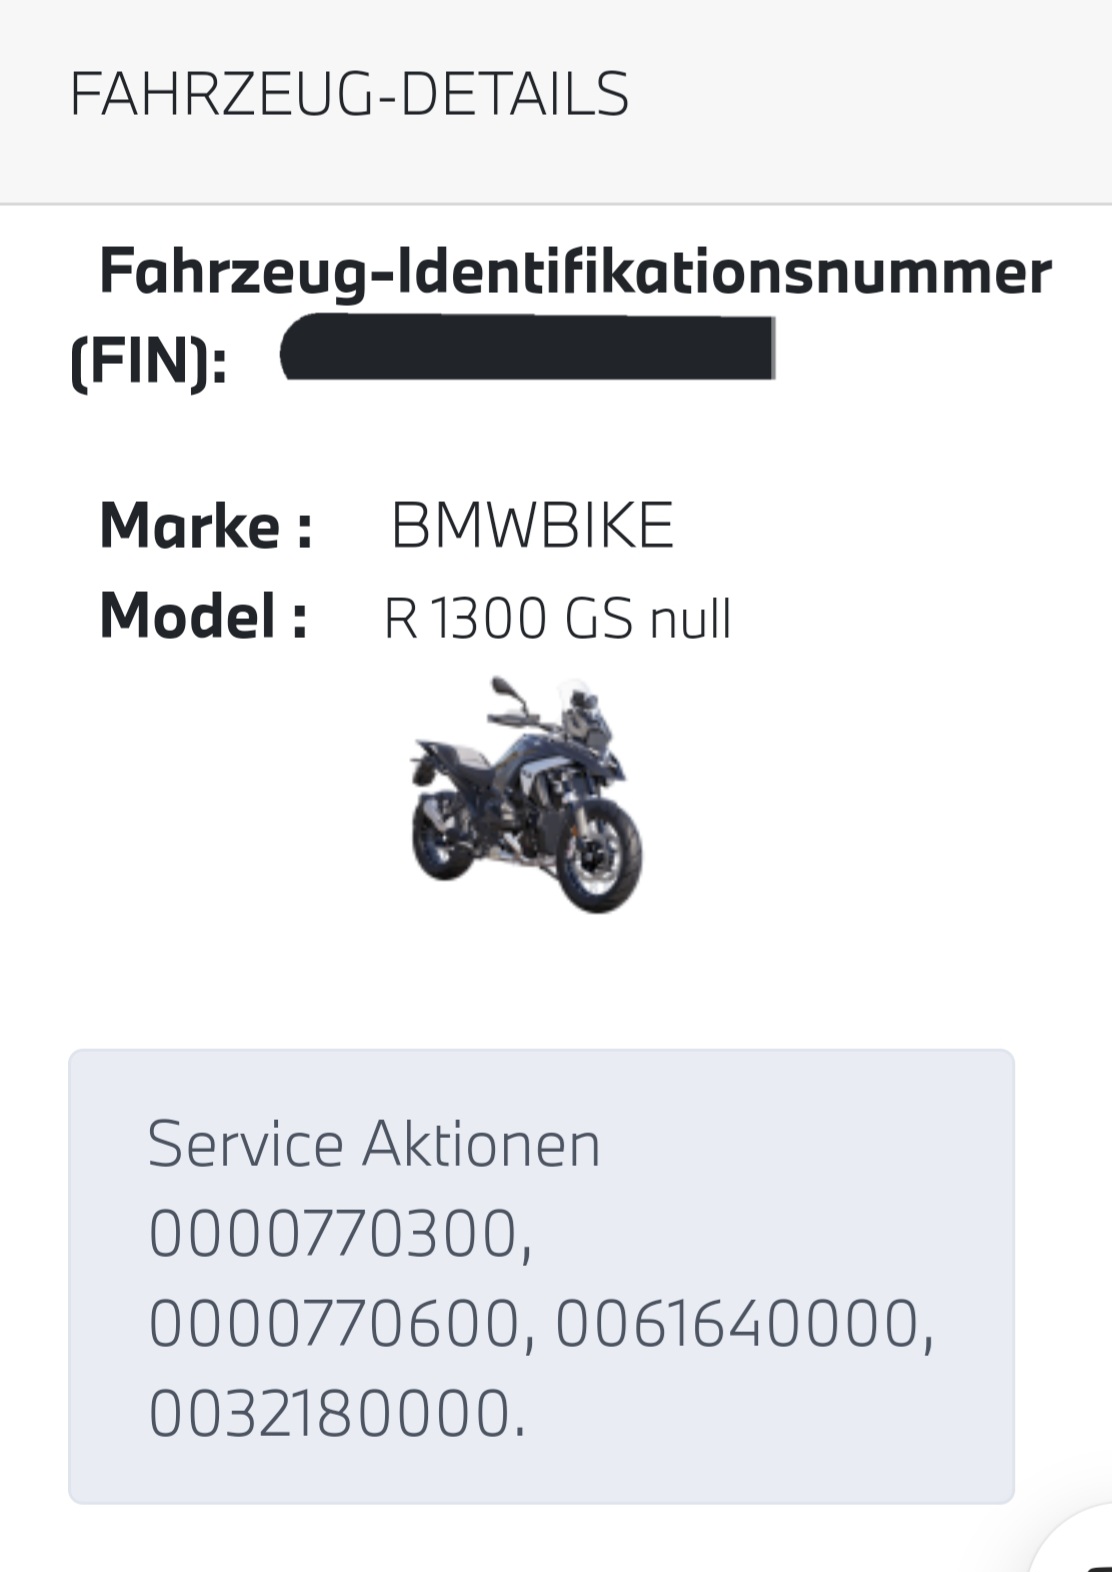Screen dimensions: 1112x1572
Task: Tap the motorcycle's windscreen in the picture
Action: click(578, 700)
